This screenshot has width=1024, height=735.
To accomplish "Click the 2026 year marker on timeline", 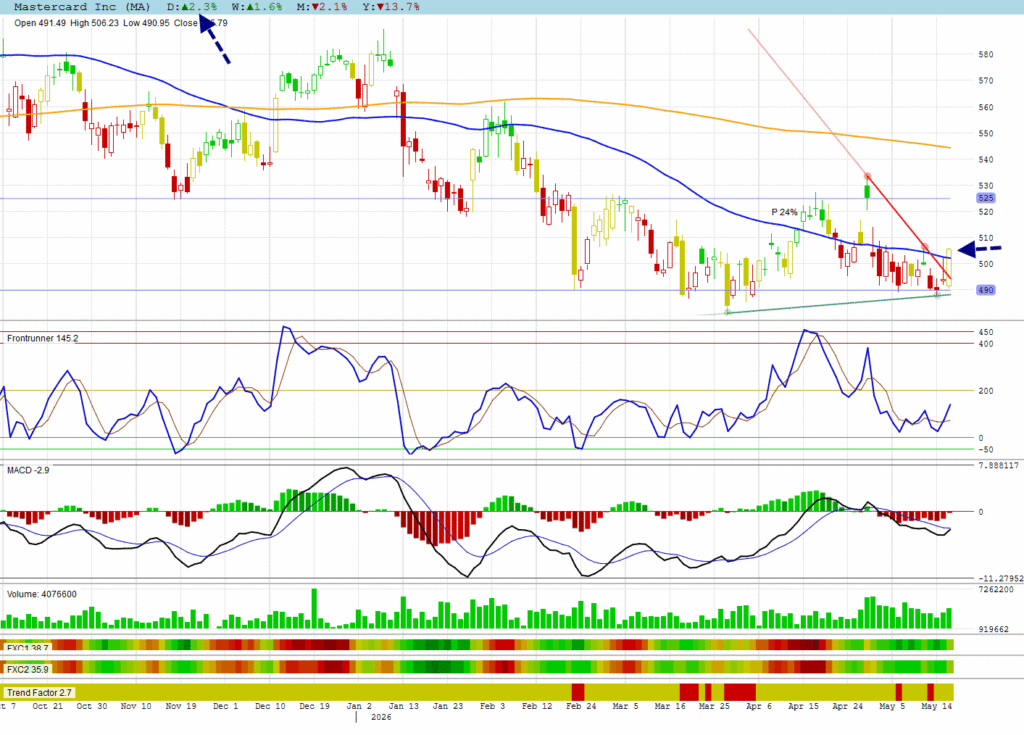I will pos(381,717).
